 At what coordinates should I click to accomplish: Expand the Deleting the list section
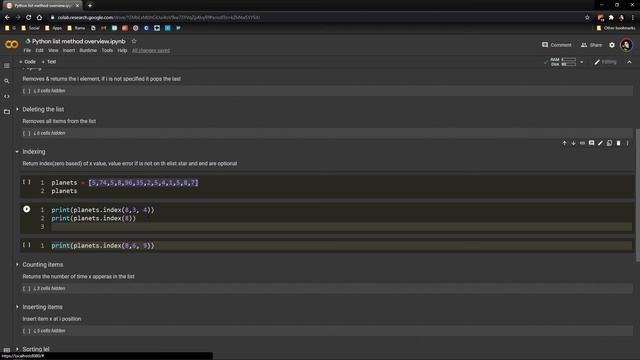(17, 109)
